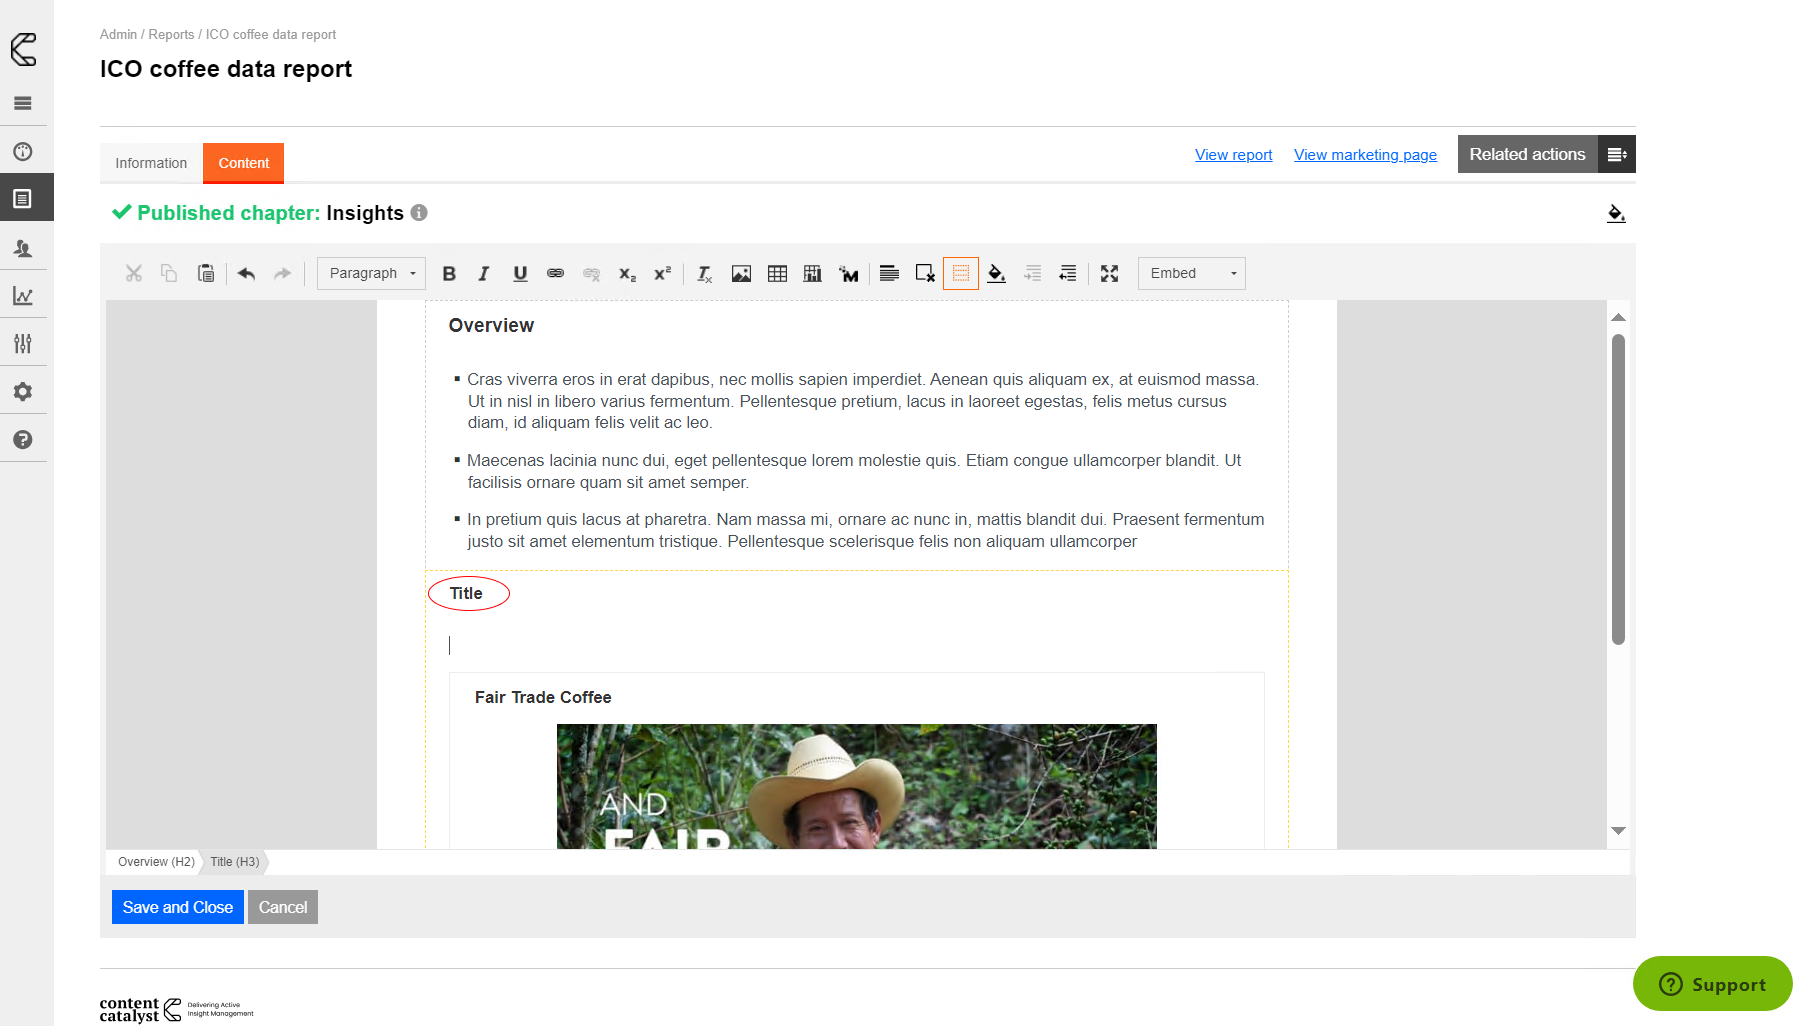The height and width of the screenshot is (1026, 1812).
Task: Click the clear formatting icon
Action: click(704, 274)
